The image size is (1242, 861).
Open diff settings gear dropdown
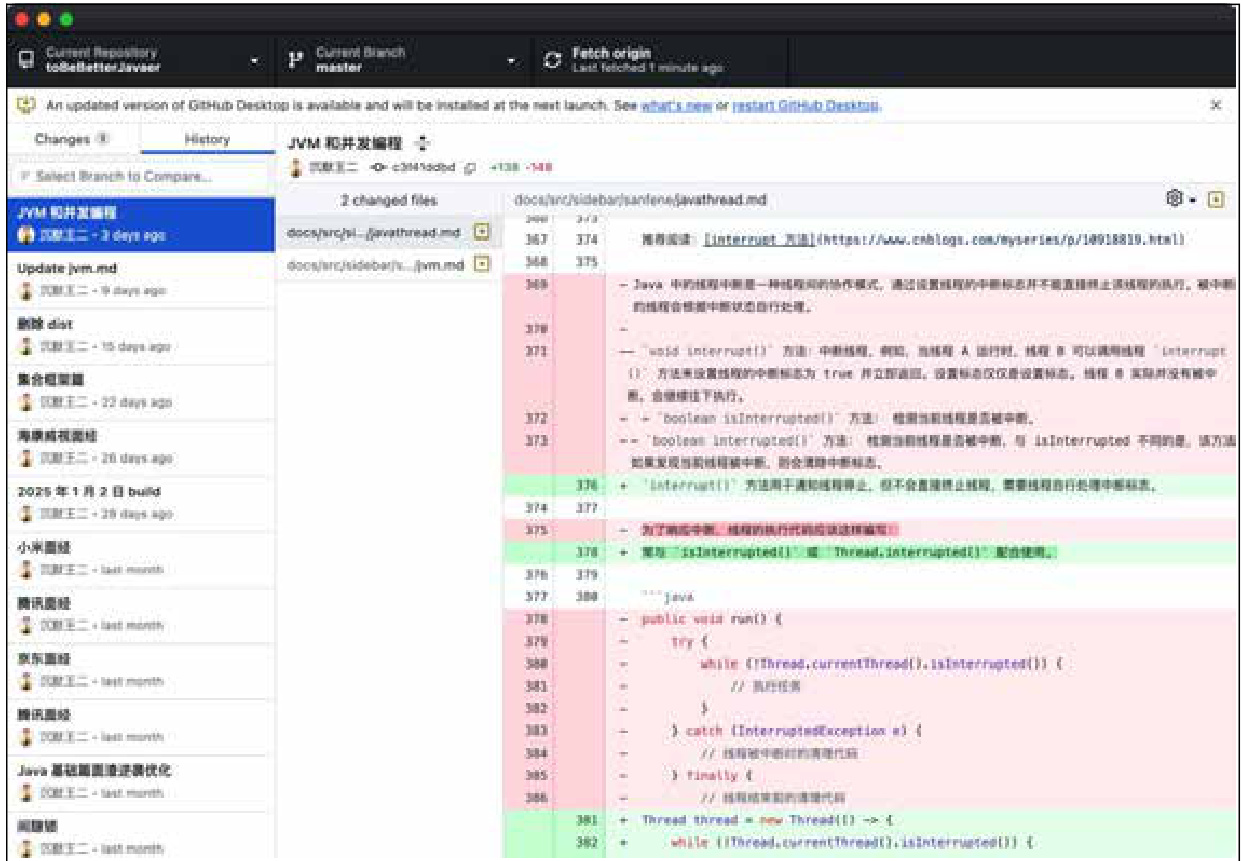1181,200
